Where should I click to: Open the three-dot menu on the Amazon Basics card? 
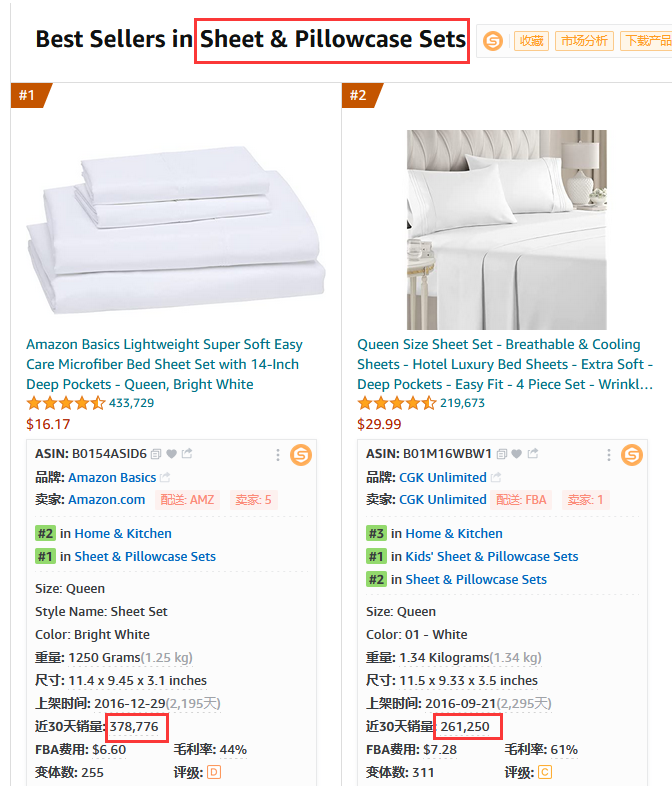278,455
